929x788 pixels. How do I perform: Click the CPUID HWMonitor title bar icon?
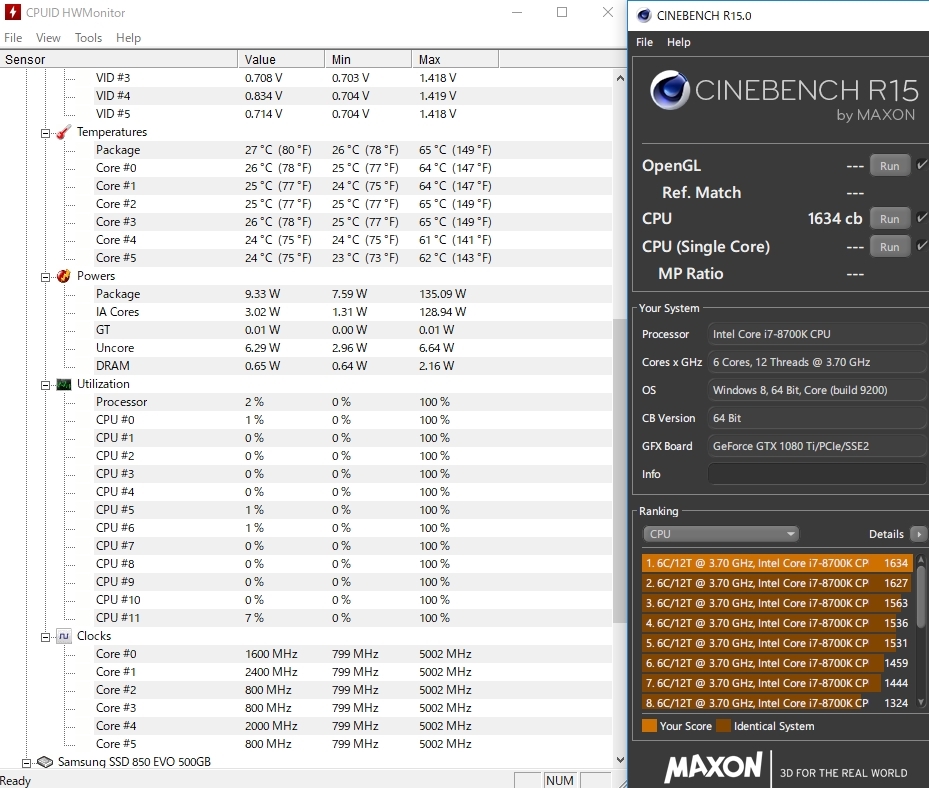pos(12,12)
